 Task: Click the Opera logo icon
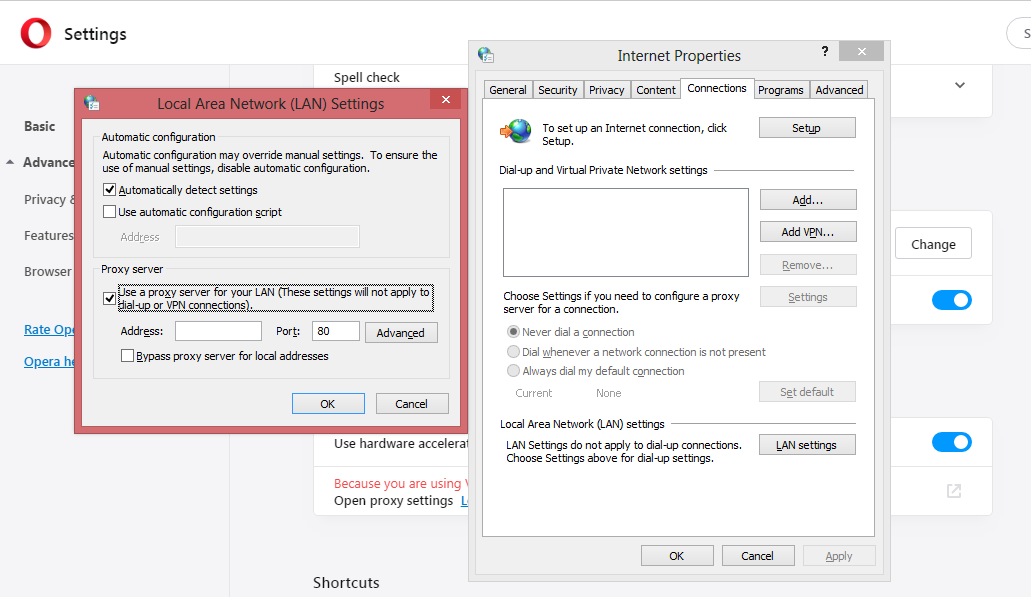pos(35,33)
